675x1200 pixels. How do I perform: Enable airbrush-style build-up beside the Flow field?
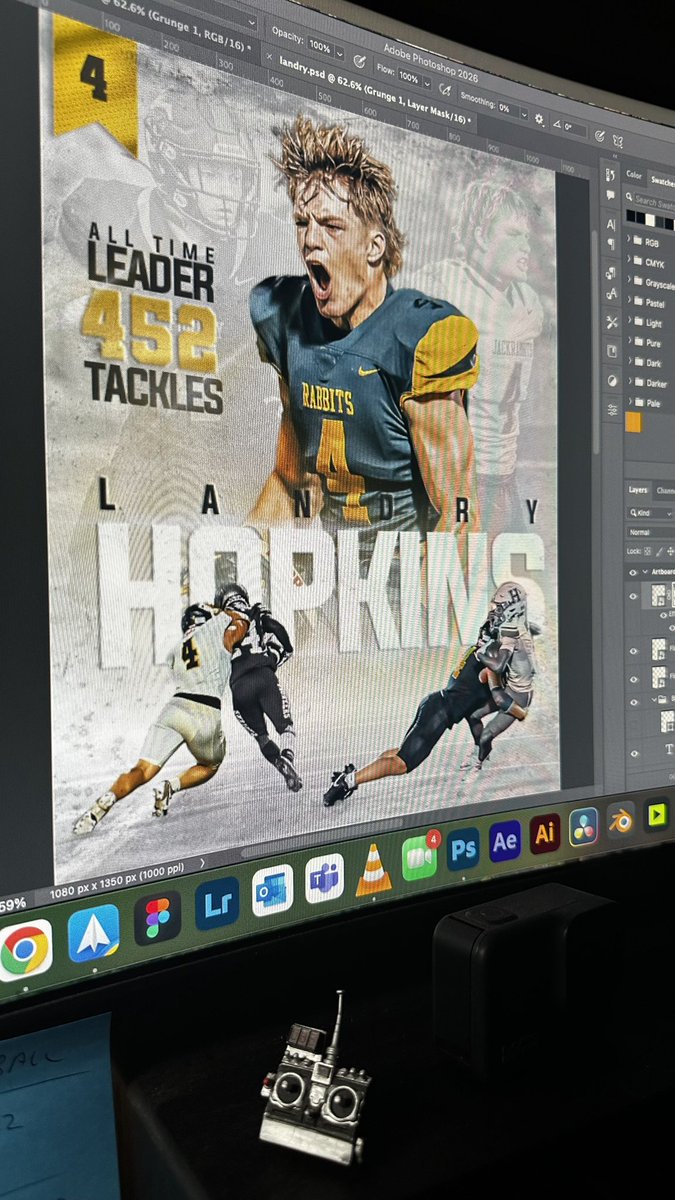(446, 89)
